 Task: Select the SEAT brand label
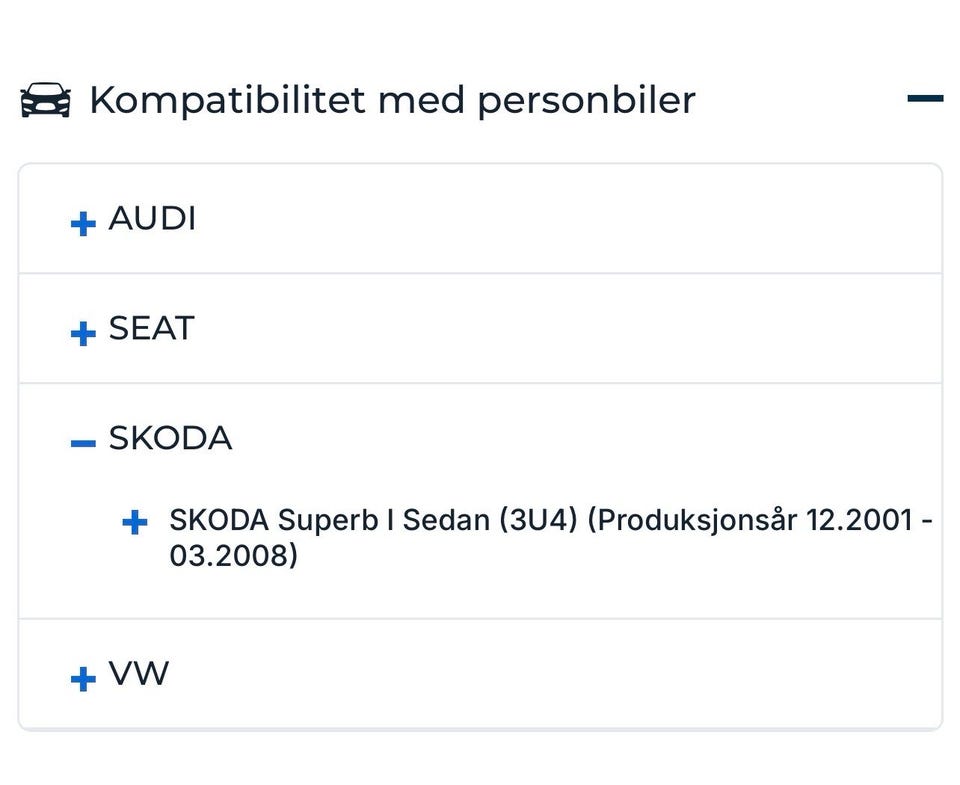coord(151,329)
